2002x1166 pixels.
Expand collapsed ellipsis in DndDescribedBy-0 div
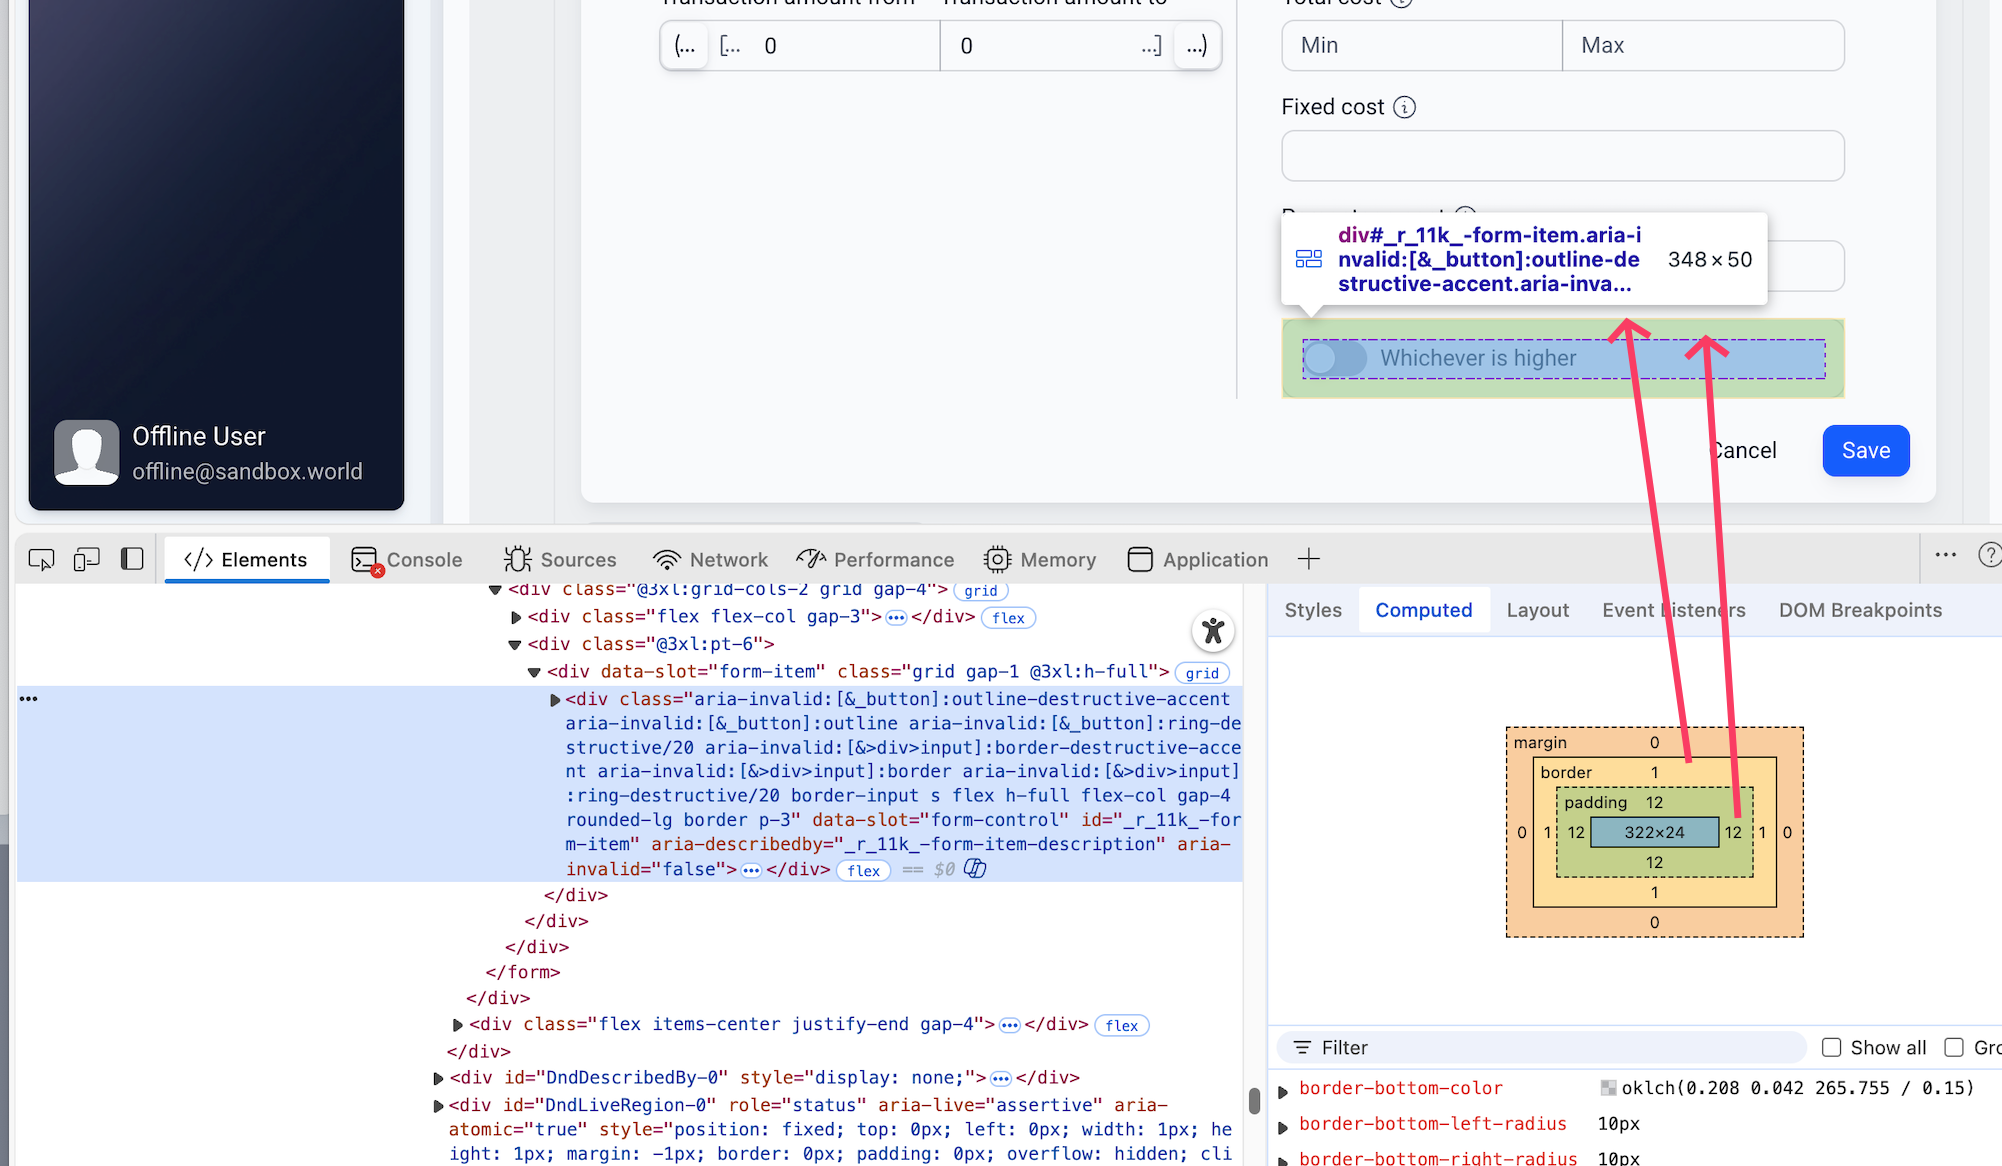tap(1001, 1079)
